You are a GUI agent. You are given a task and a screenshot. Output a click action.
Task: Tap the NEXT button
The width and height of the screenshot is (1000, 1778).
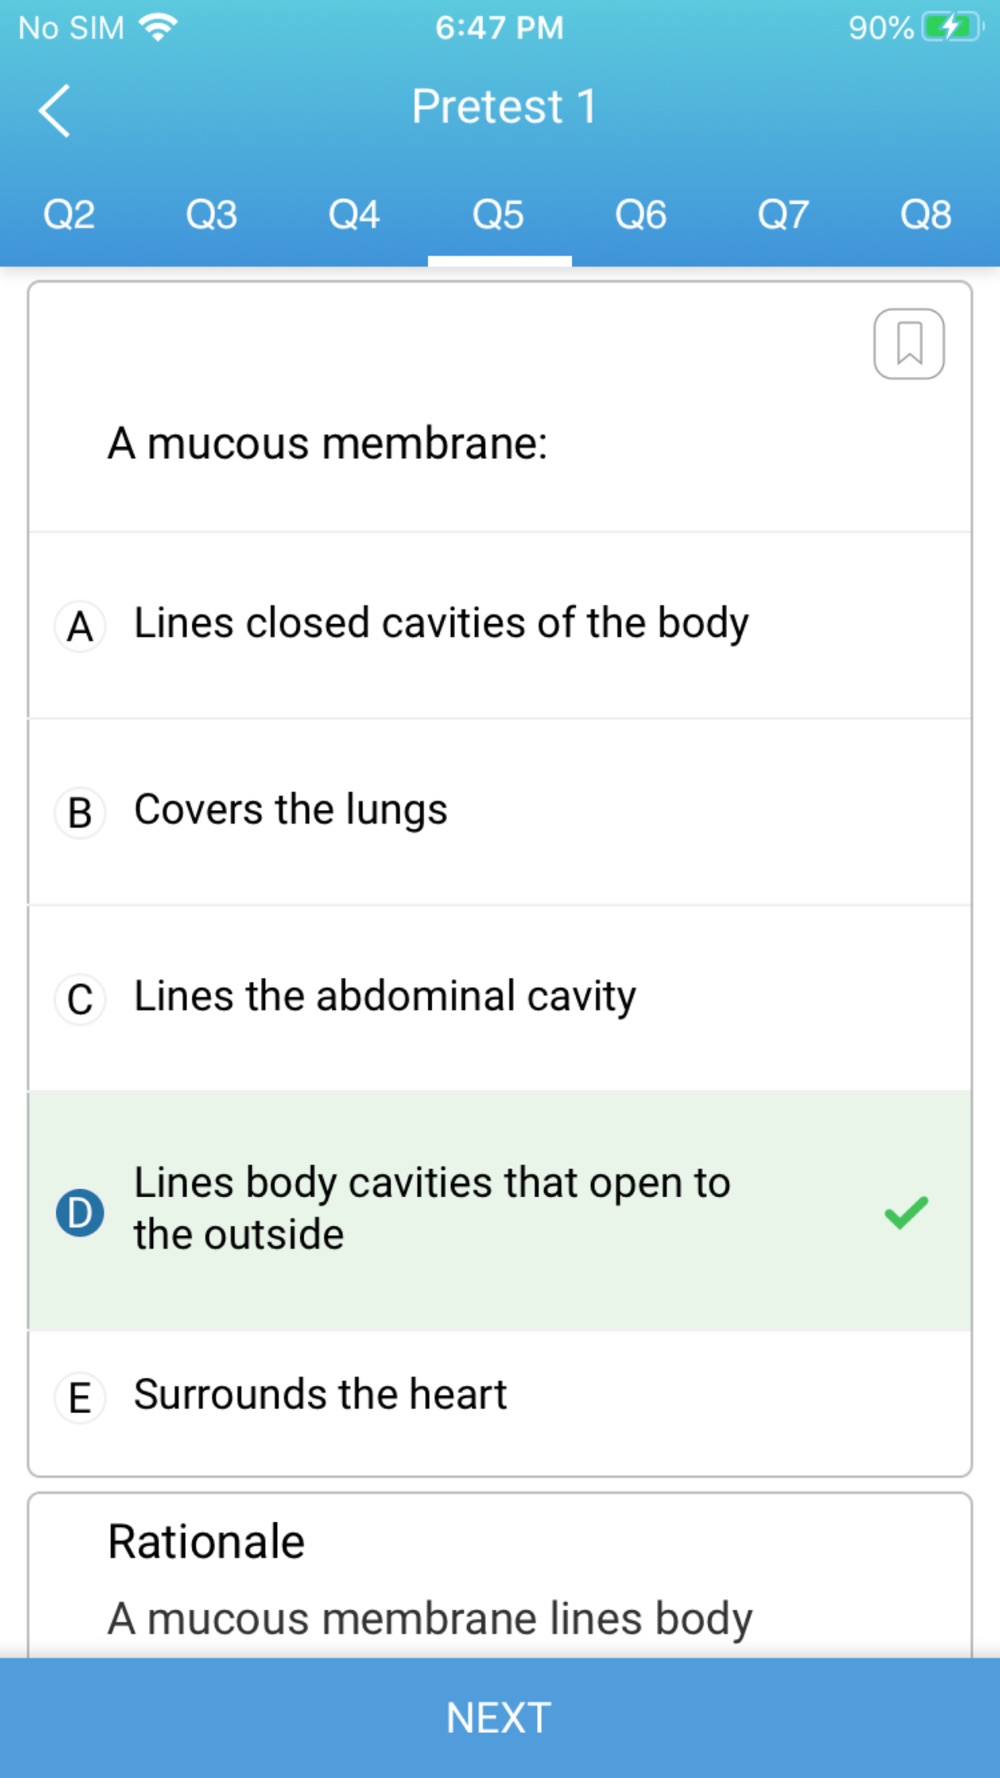point(500,1718)
